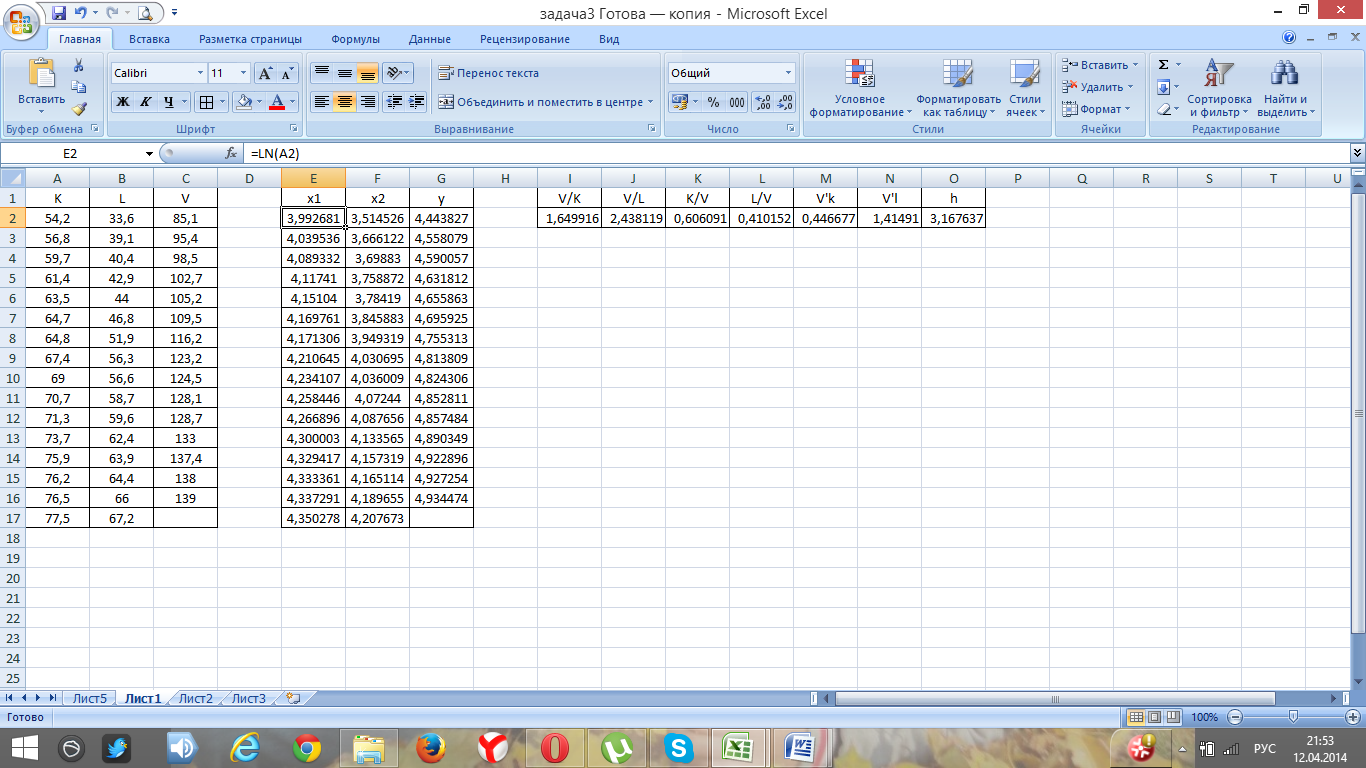Save the workbook via Quick Access icon
Screen dimensions: 1366x768
[x=59, y=13]
